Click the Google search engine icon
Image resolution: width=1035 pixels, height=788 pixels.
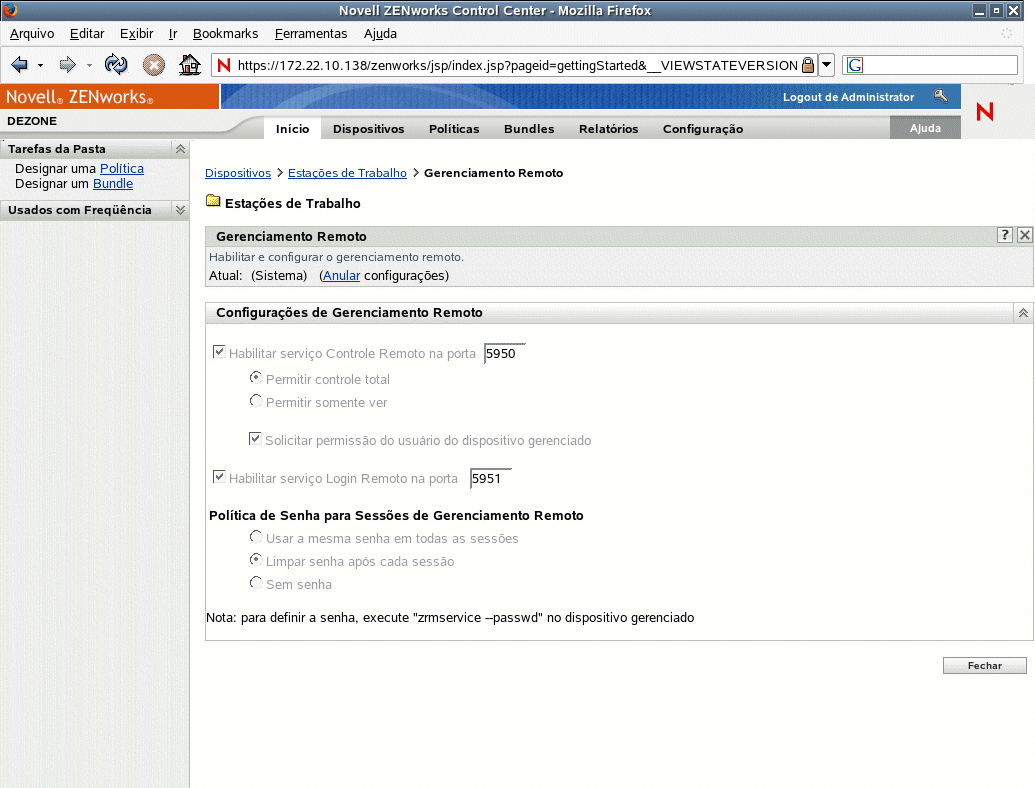[855, 65]
